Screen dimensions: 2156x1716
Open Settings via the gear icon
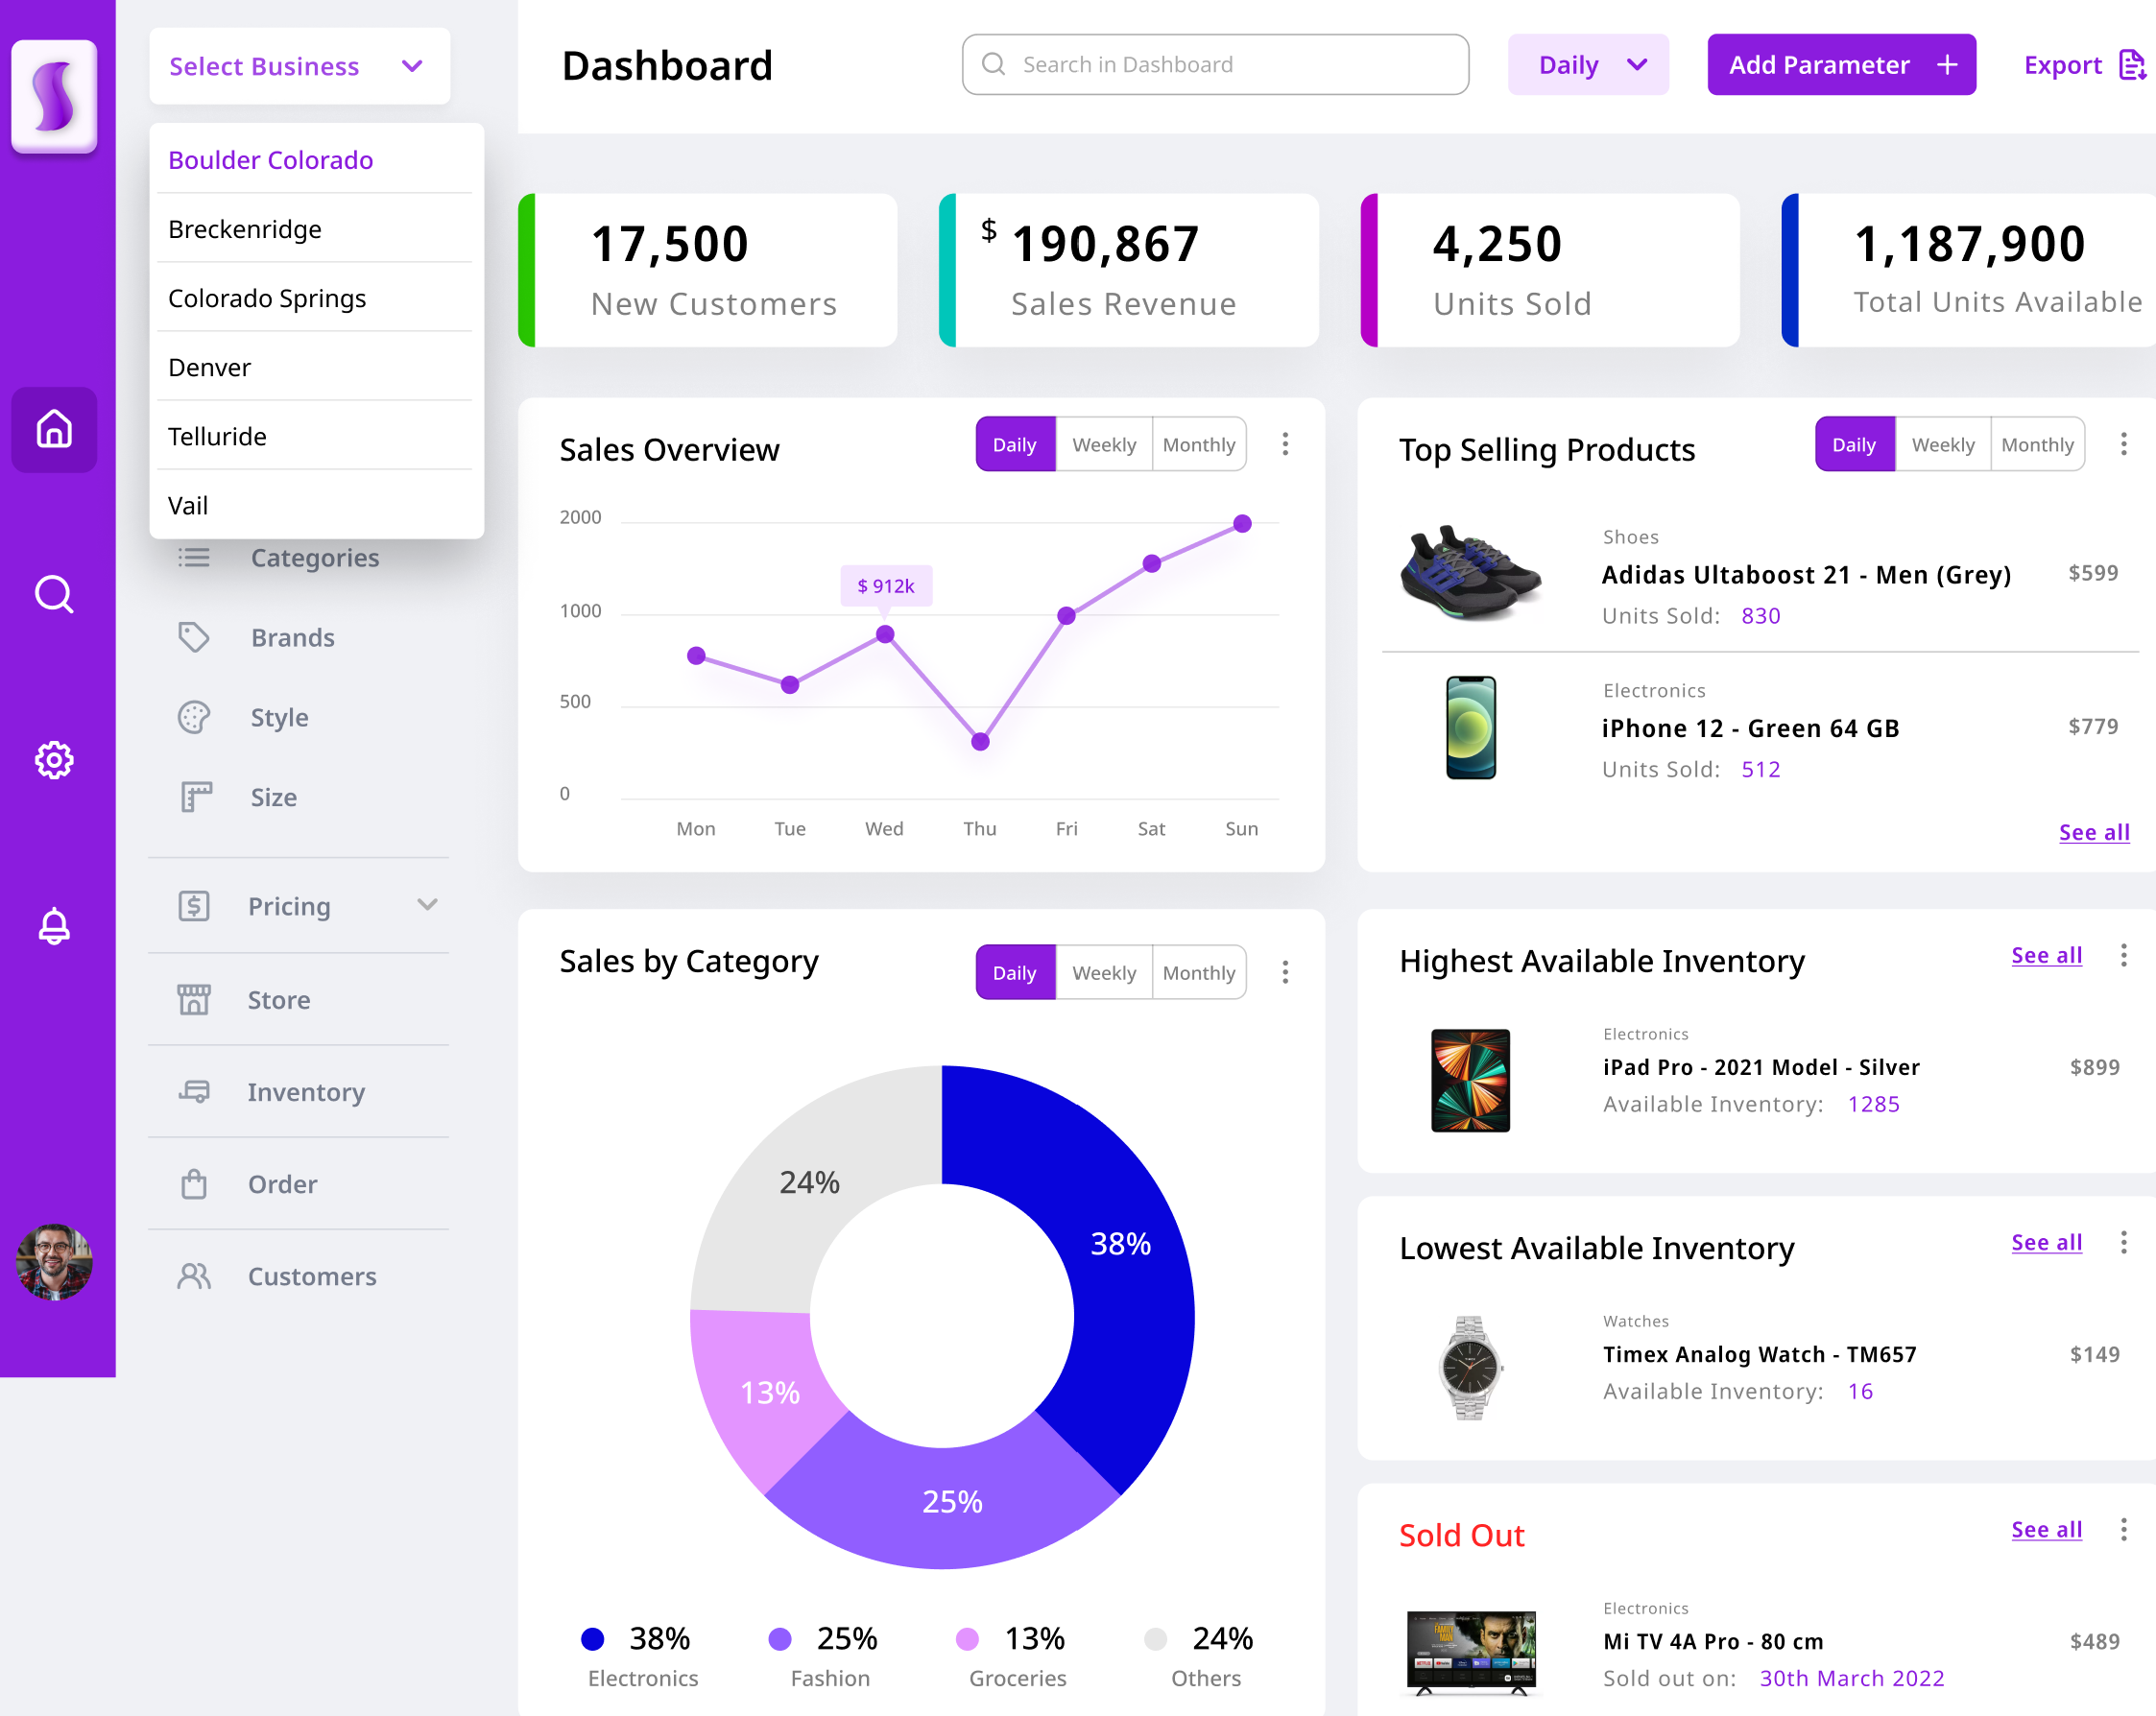tap(53, 760)
